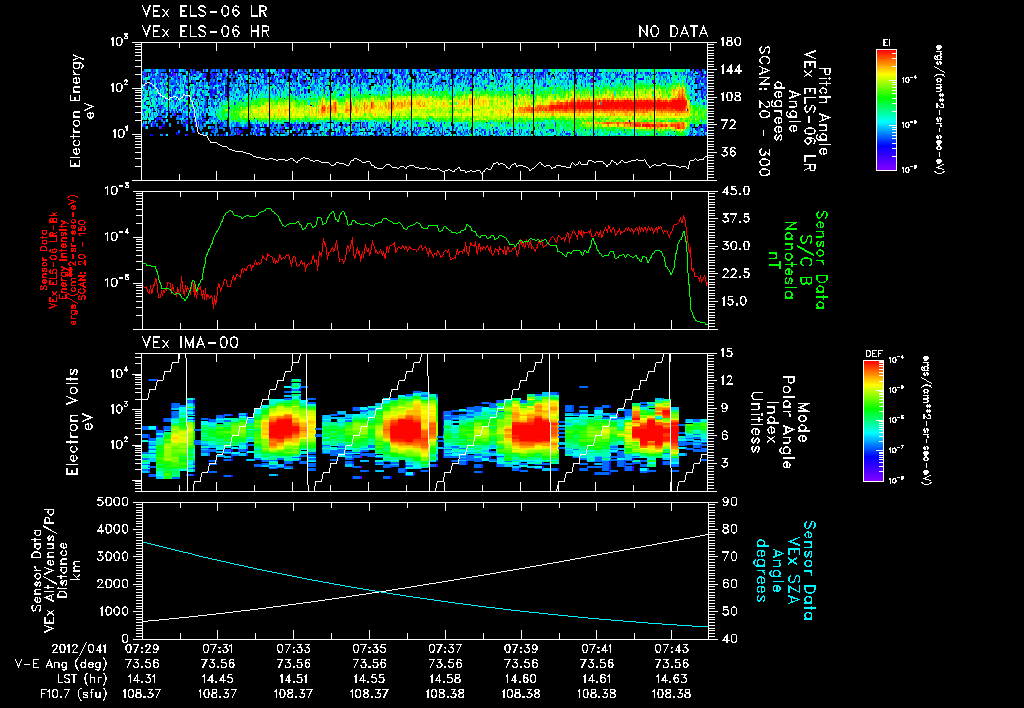Click the 144 pitch angle tick
The image size is (1024, 708).
730,69
